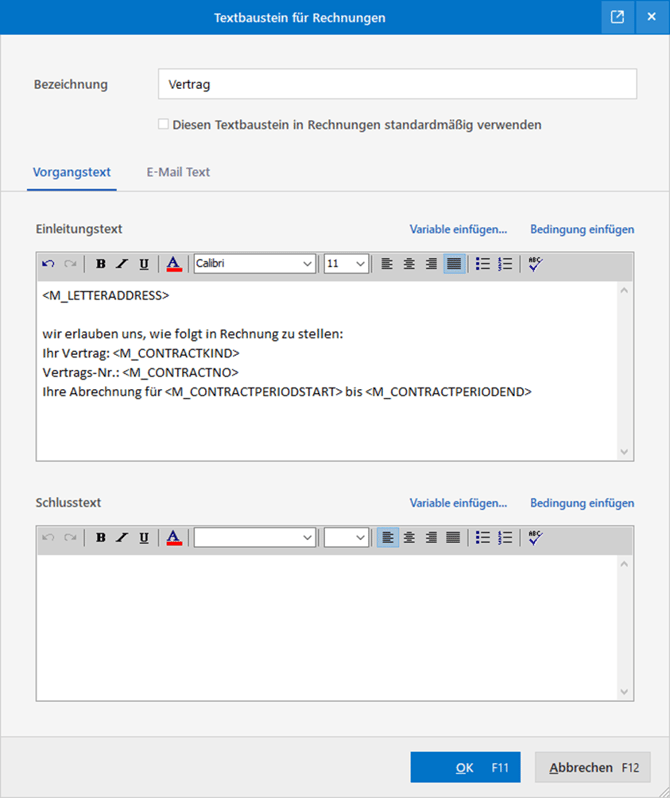This screenshot has height=798, width=670.
Task: Center align the Einleitungstext text
Action: (x=409, y=264)
